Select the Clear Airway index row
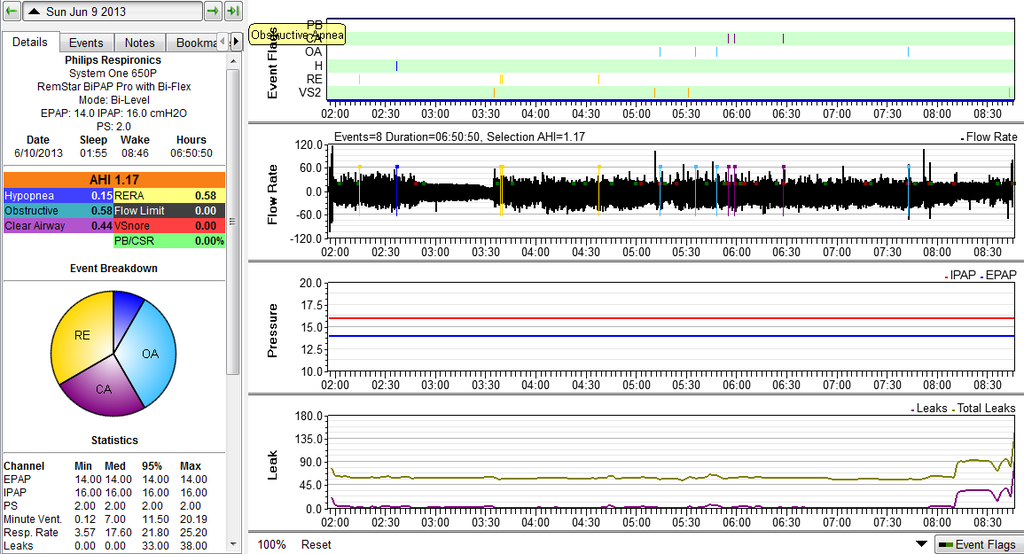Screen dimensions: 1024x554 click(59, 225)
